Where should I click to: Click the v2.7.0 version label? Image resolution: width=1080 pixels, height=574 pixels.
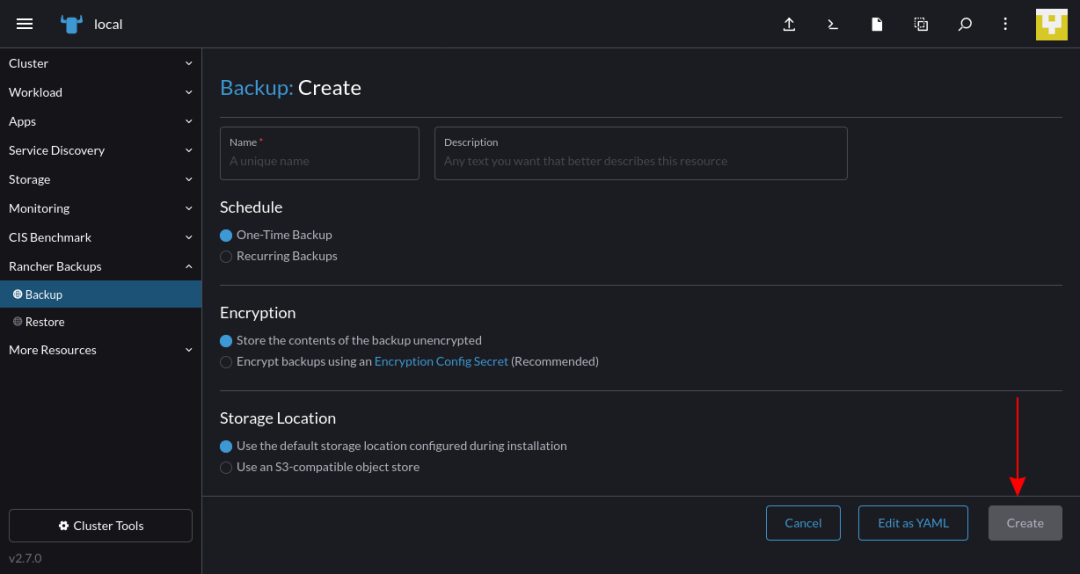coord(25,558)
